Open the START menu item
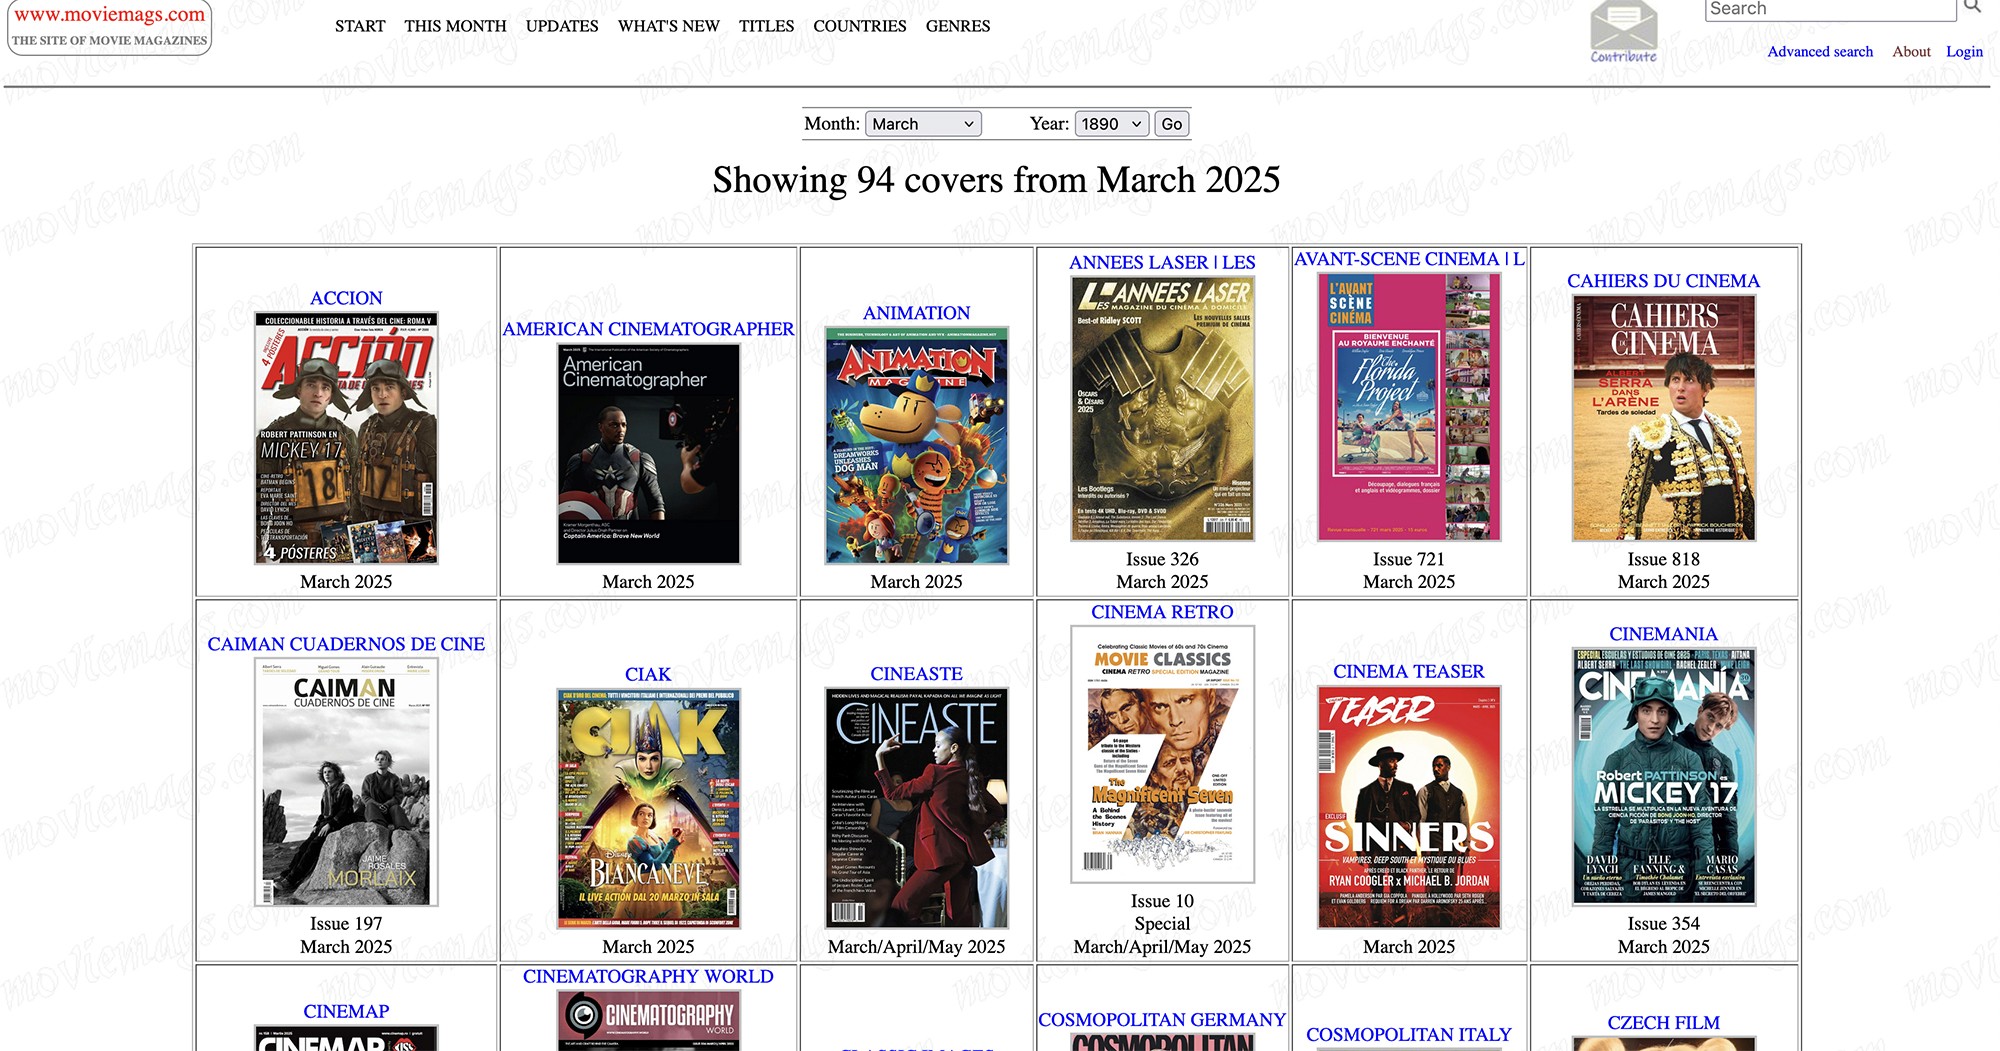This screenshot has width=2000, height=1051. [x=360, y=26]
